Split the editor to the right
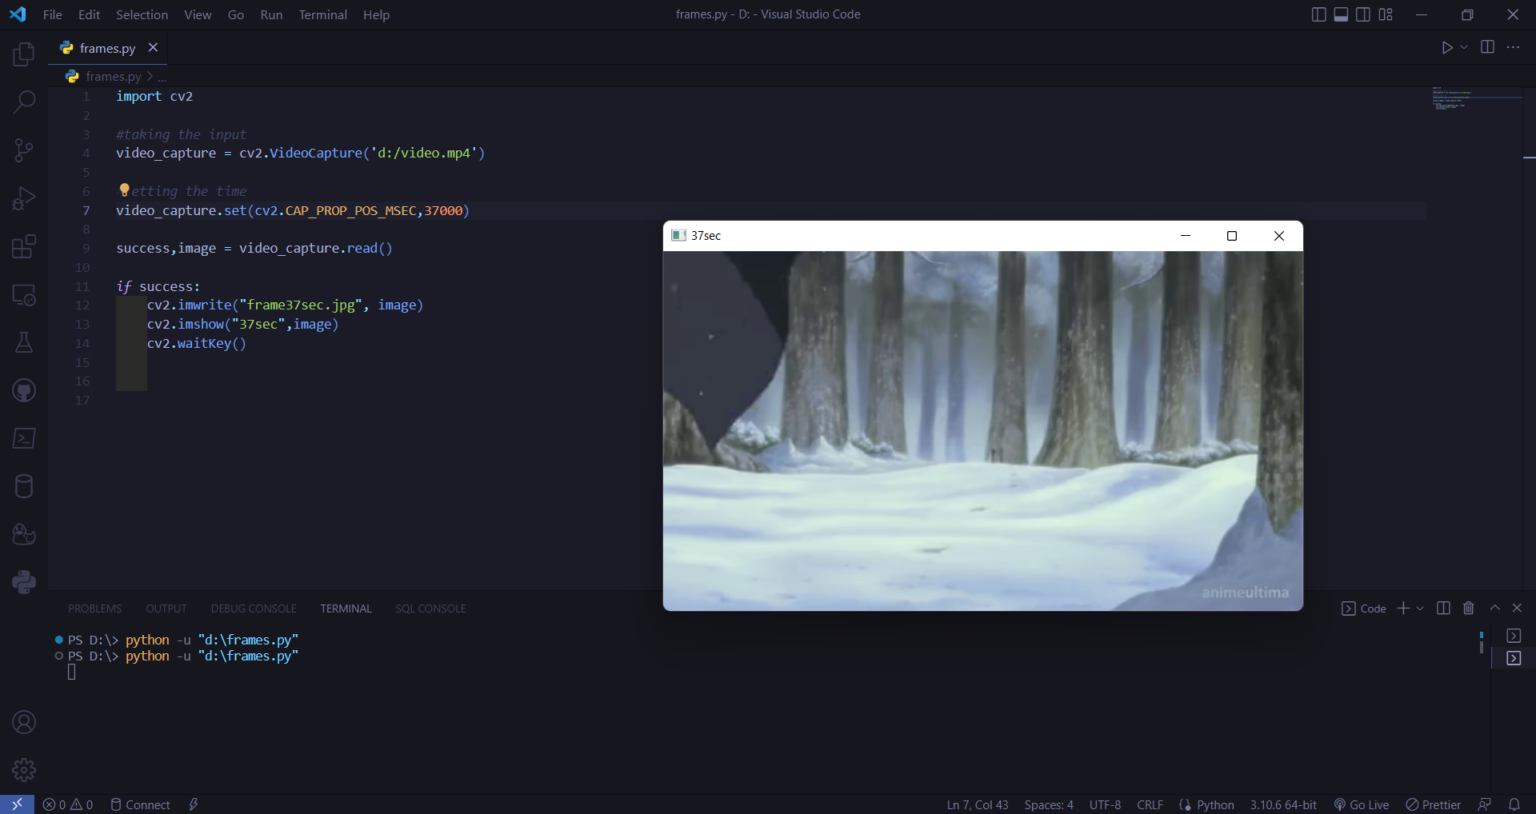Viewport: 1536px width, 814px height. pos(1487,47)
